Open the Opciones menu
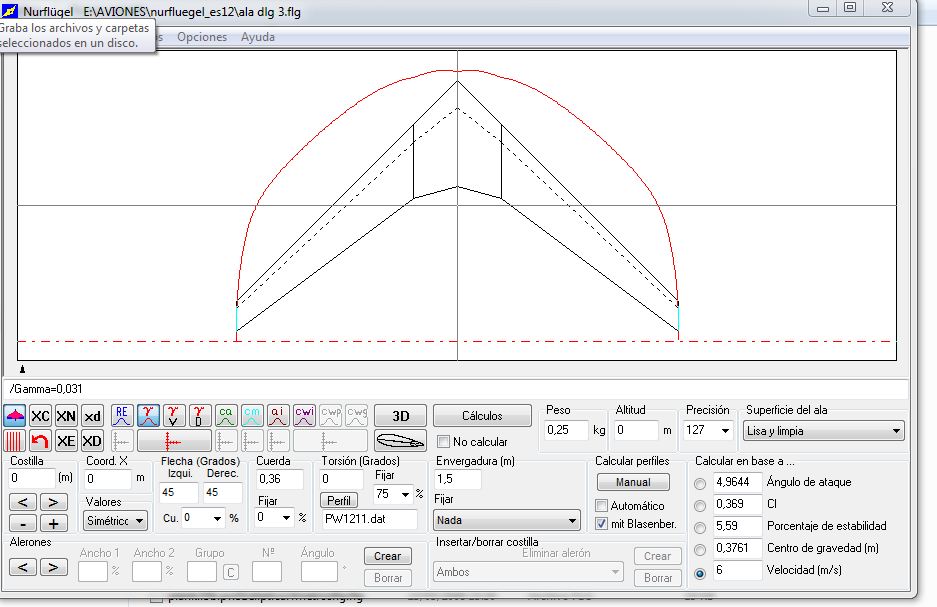937x607 pixels. (202, 37)
